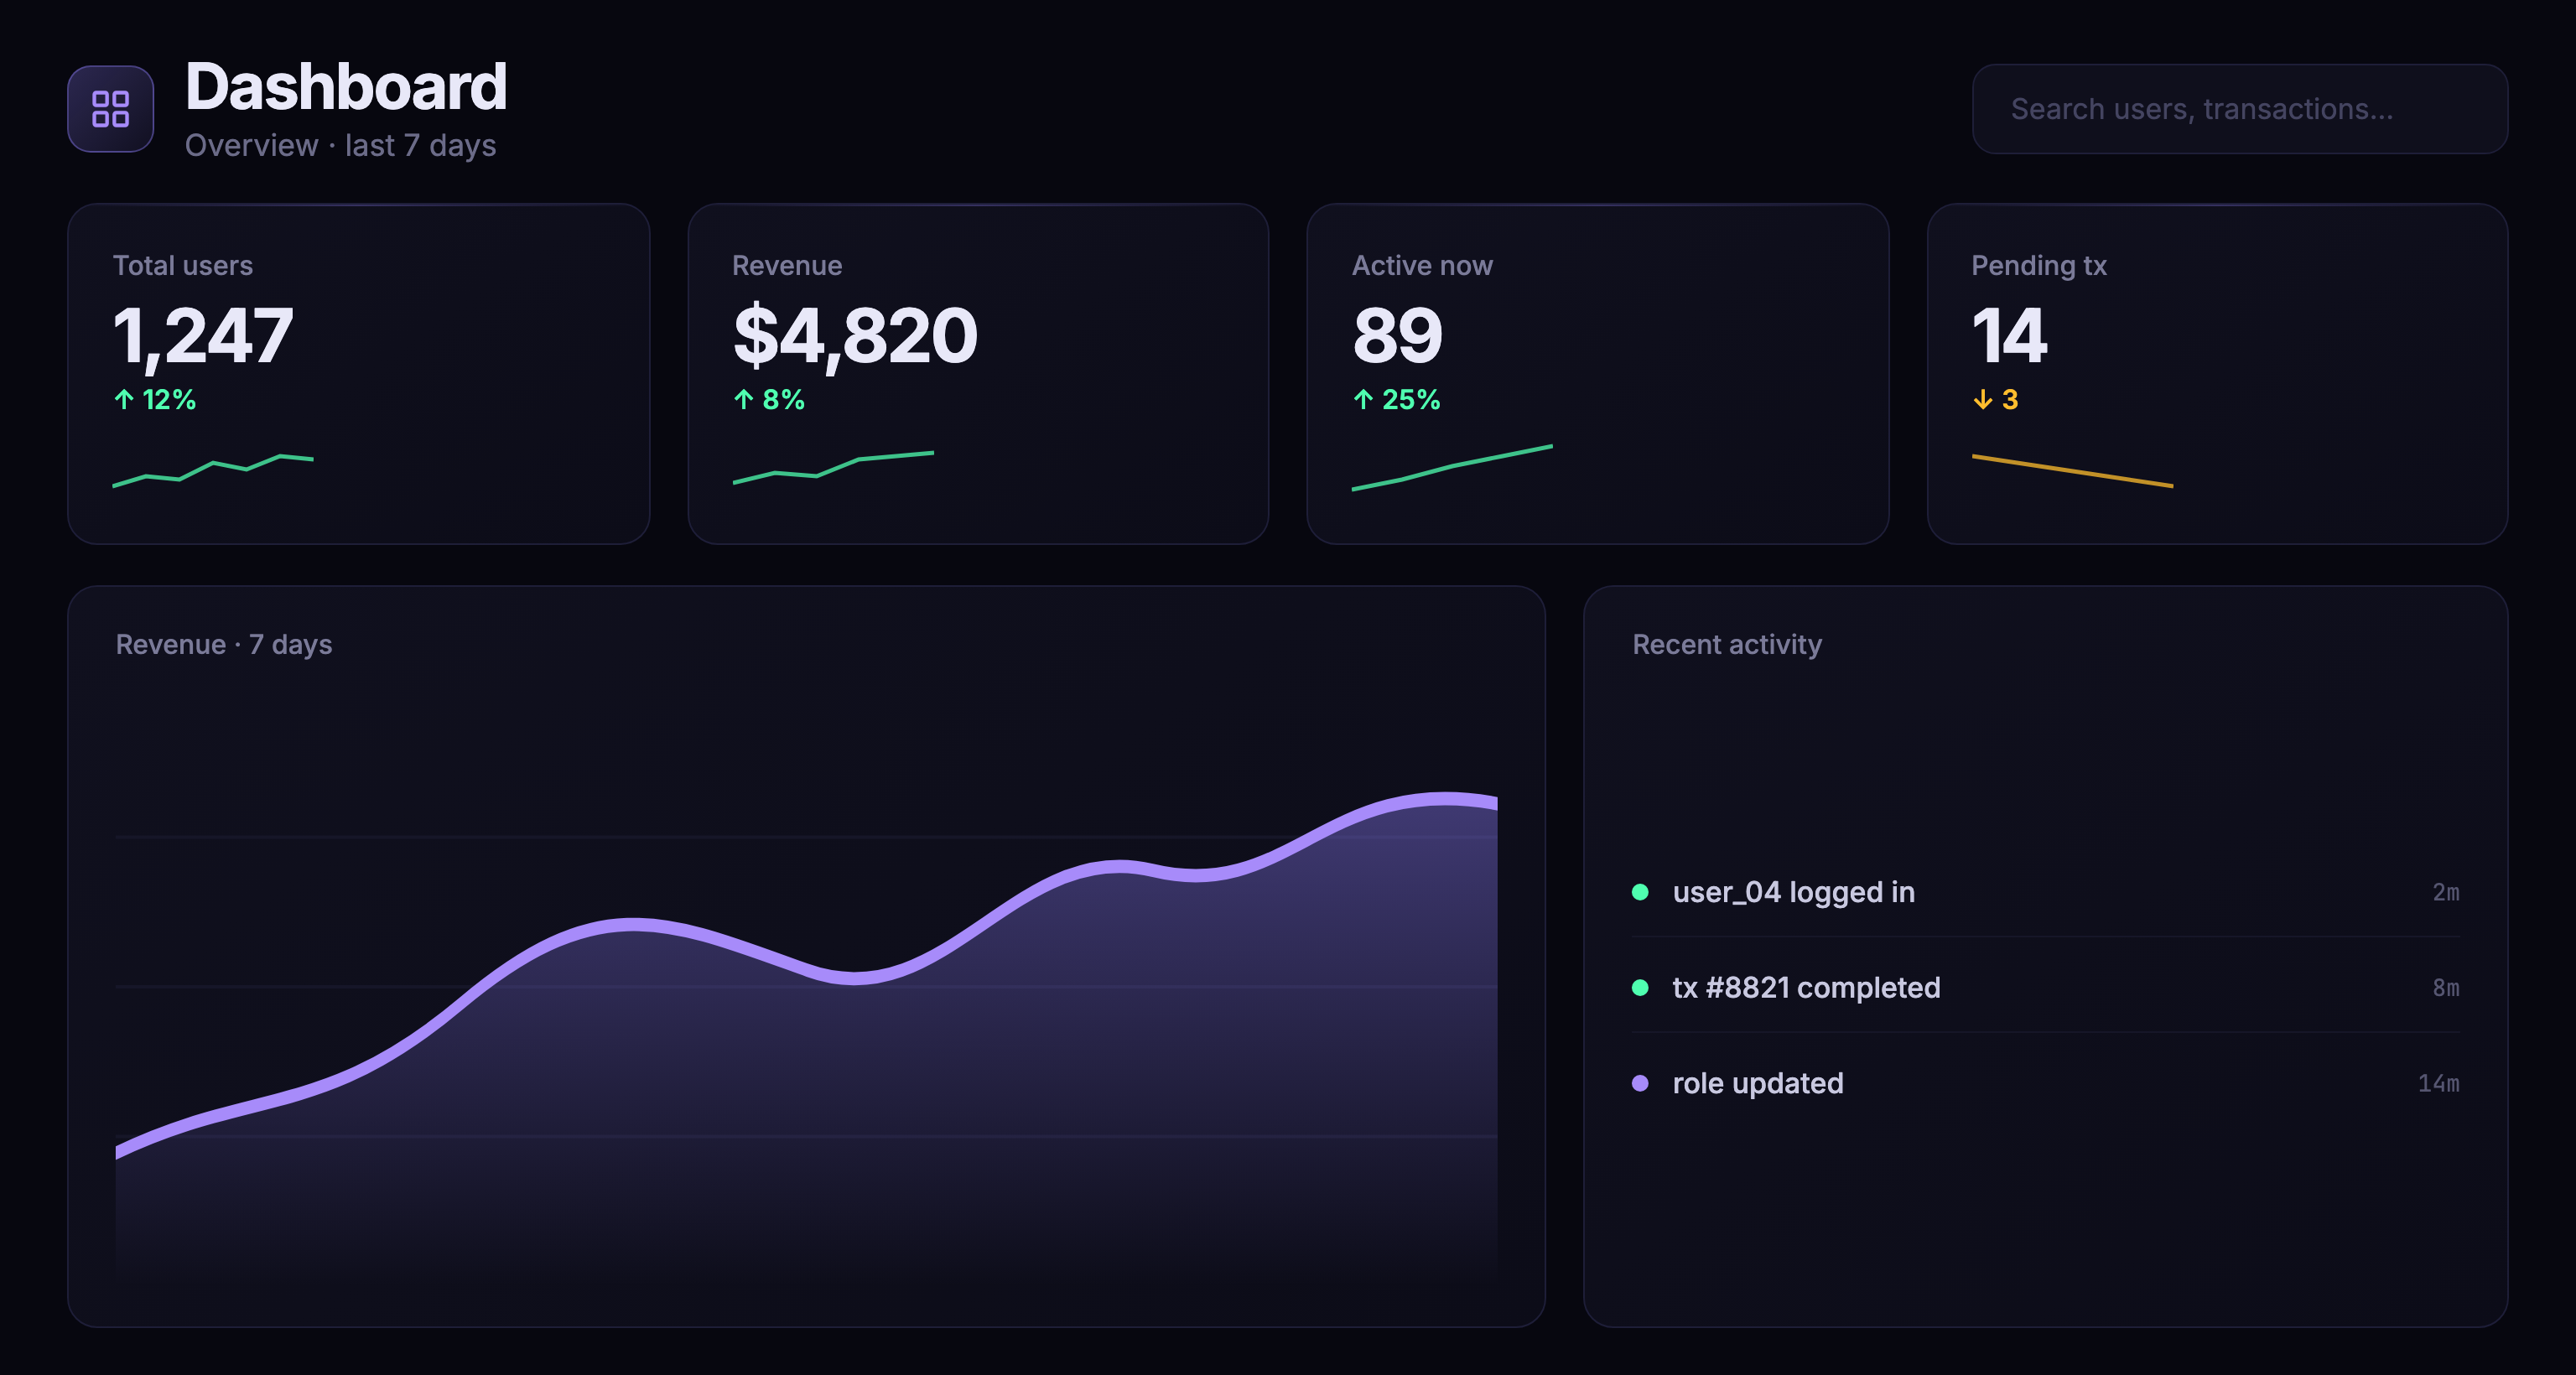Image resolution: width=2576 pixels, height=1375 pixels.
Task: Click the 'Recent activity' heading
Action: [x=1727, y=645]
